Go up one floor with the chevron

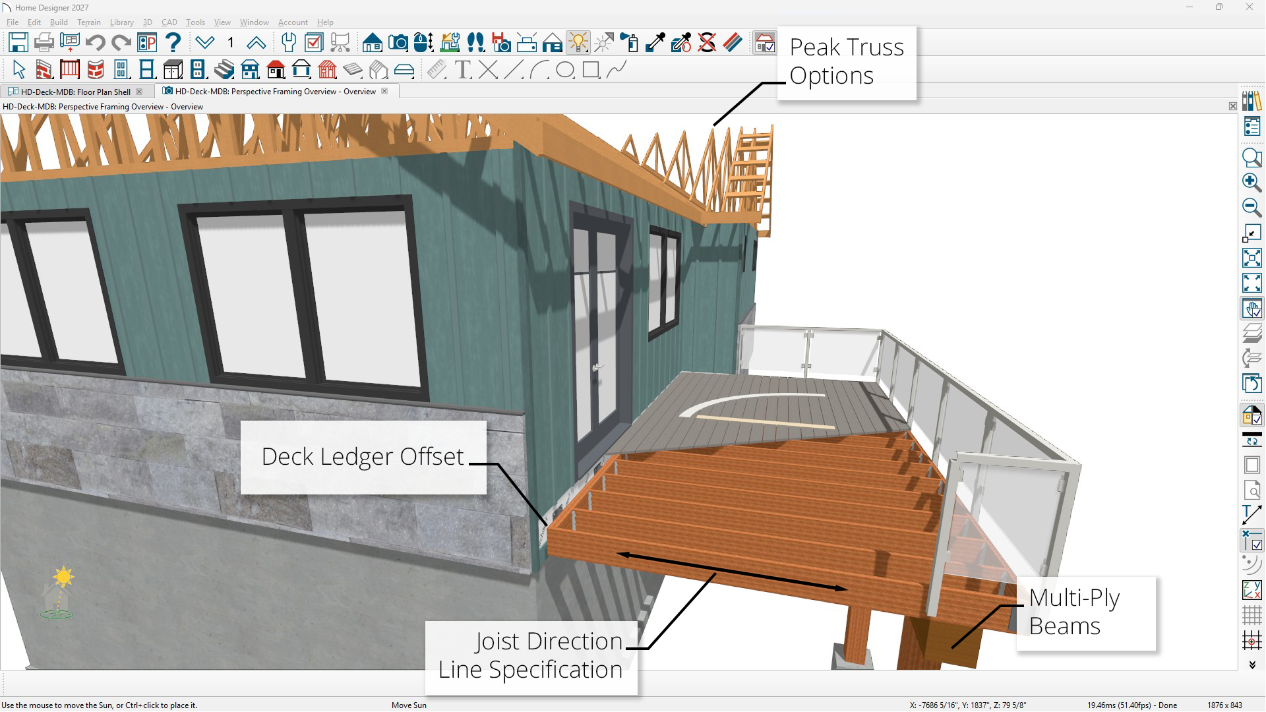[x=256, y=42]
